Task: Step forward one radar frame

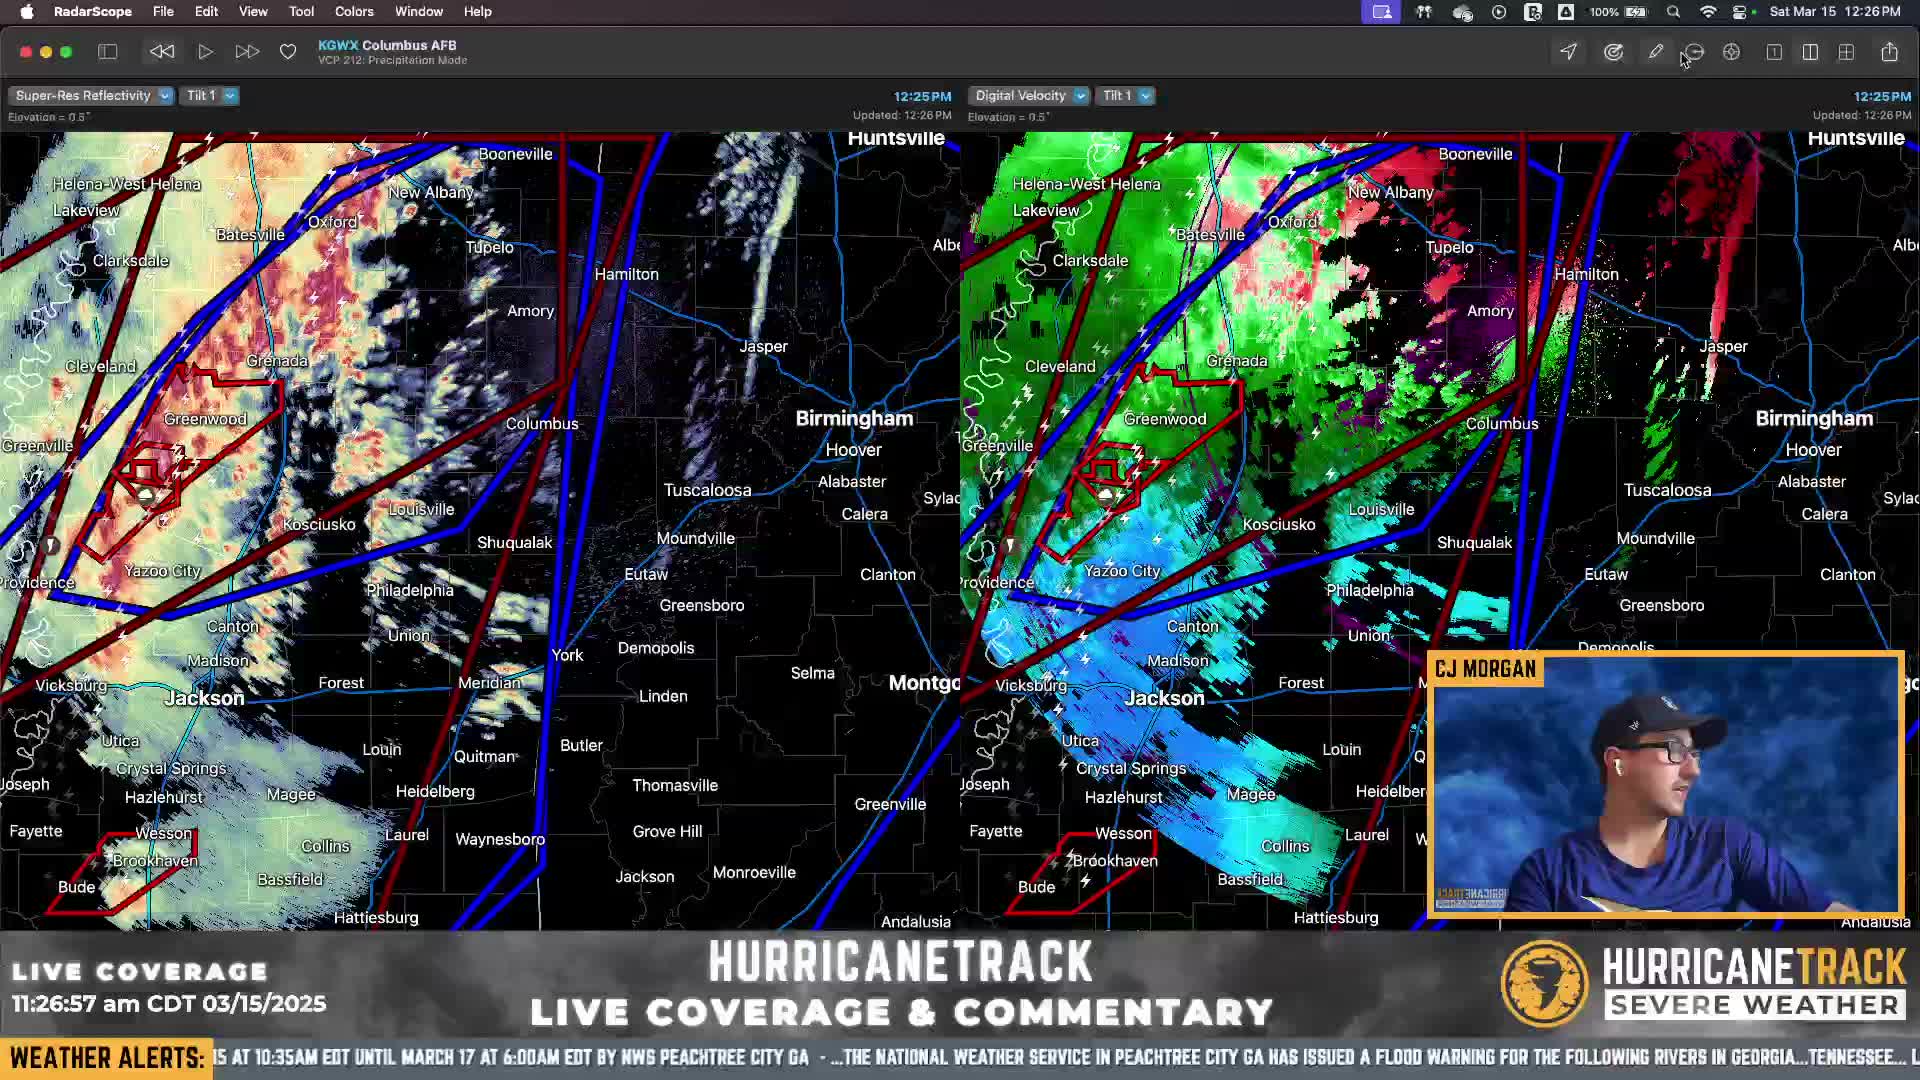Action: tap(247, 52)
